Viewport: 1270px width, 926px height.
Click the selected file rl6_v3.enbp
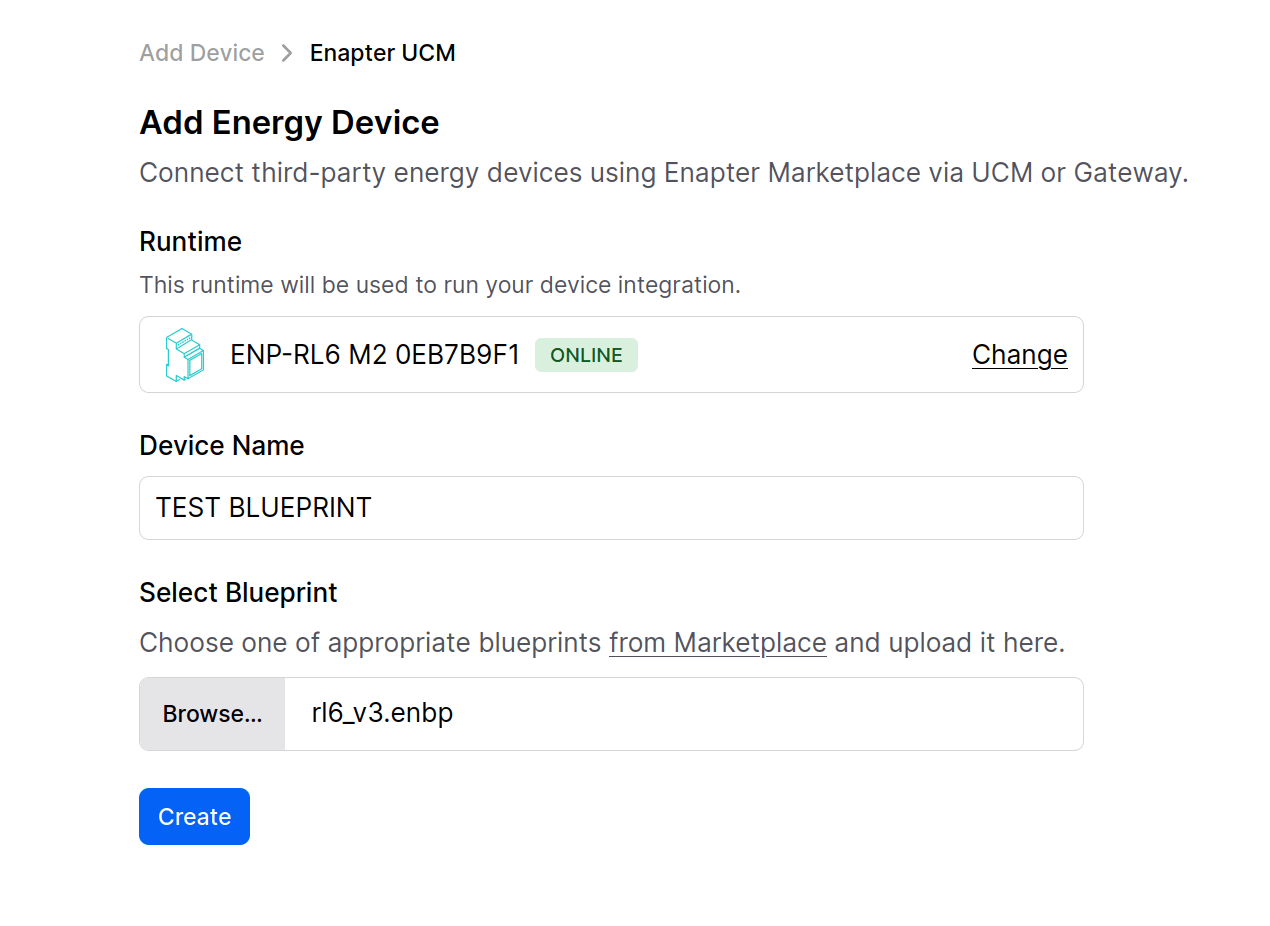pos(382,714)
